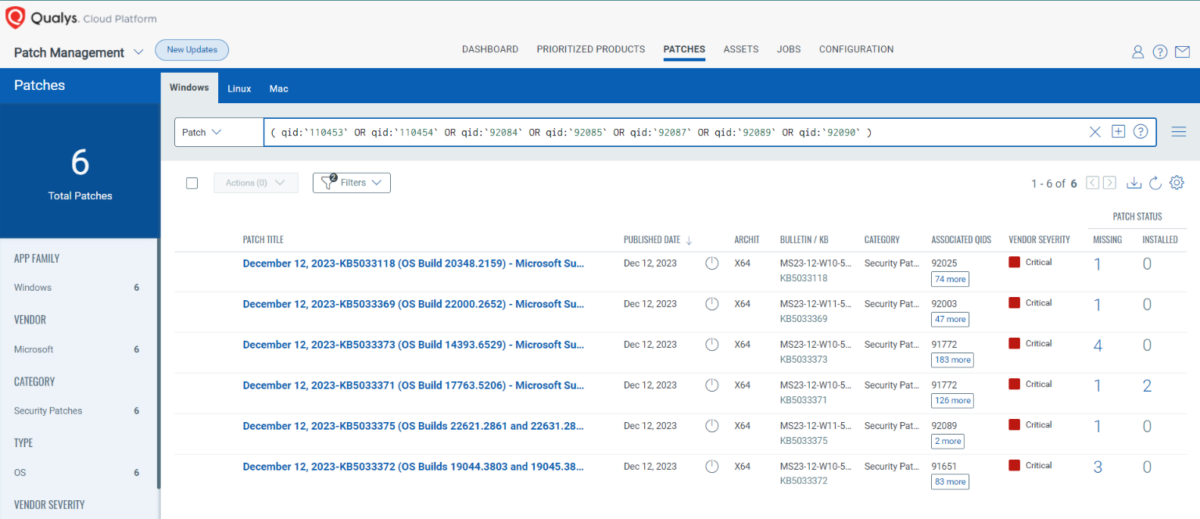Click the red Critical swatch for KB5033373
Screen dimensions: 1200x519
(1014, 344)
